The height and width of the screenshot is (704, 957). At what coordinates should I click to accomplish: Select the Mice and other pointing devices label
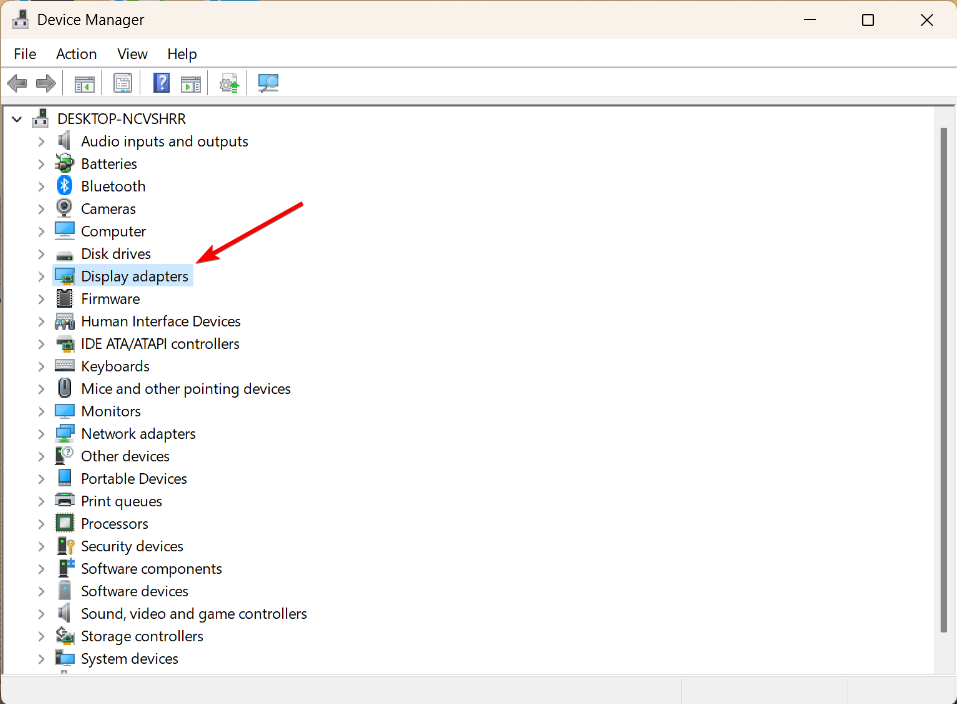pyautogui.click(x=186, y=389)
